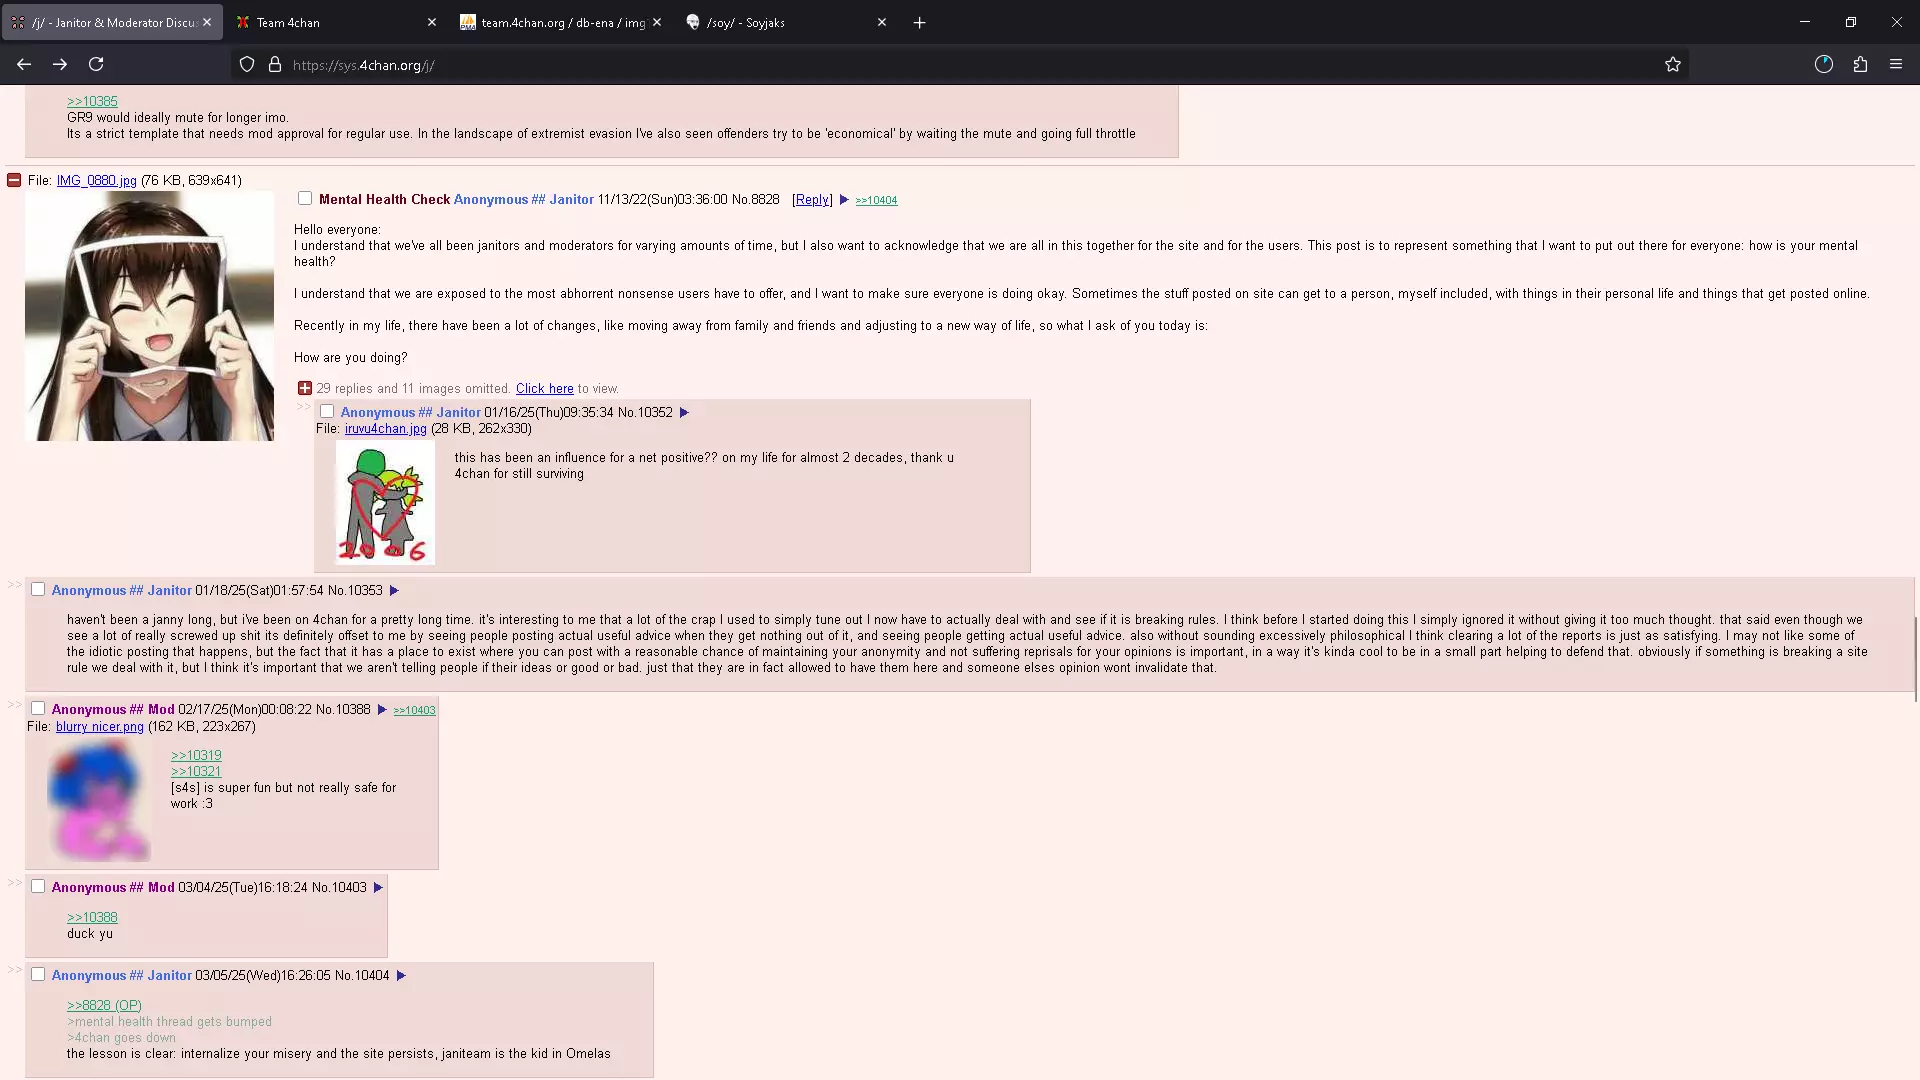Tick the checkbox on post No.10353
Viewport: 1920px width, 1080px height.
pos(38,590)
